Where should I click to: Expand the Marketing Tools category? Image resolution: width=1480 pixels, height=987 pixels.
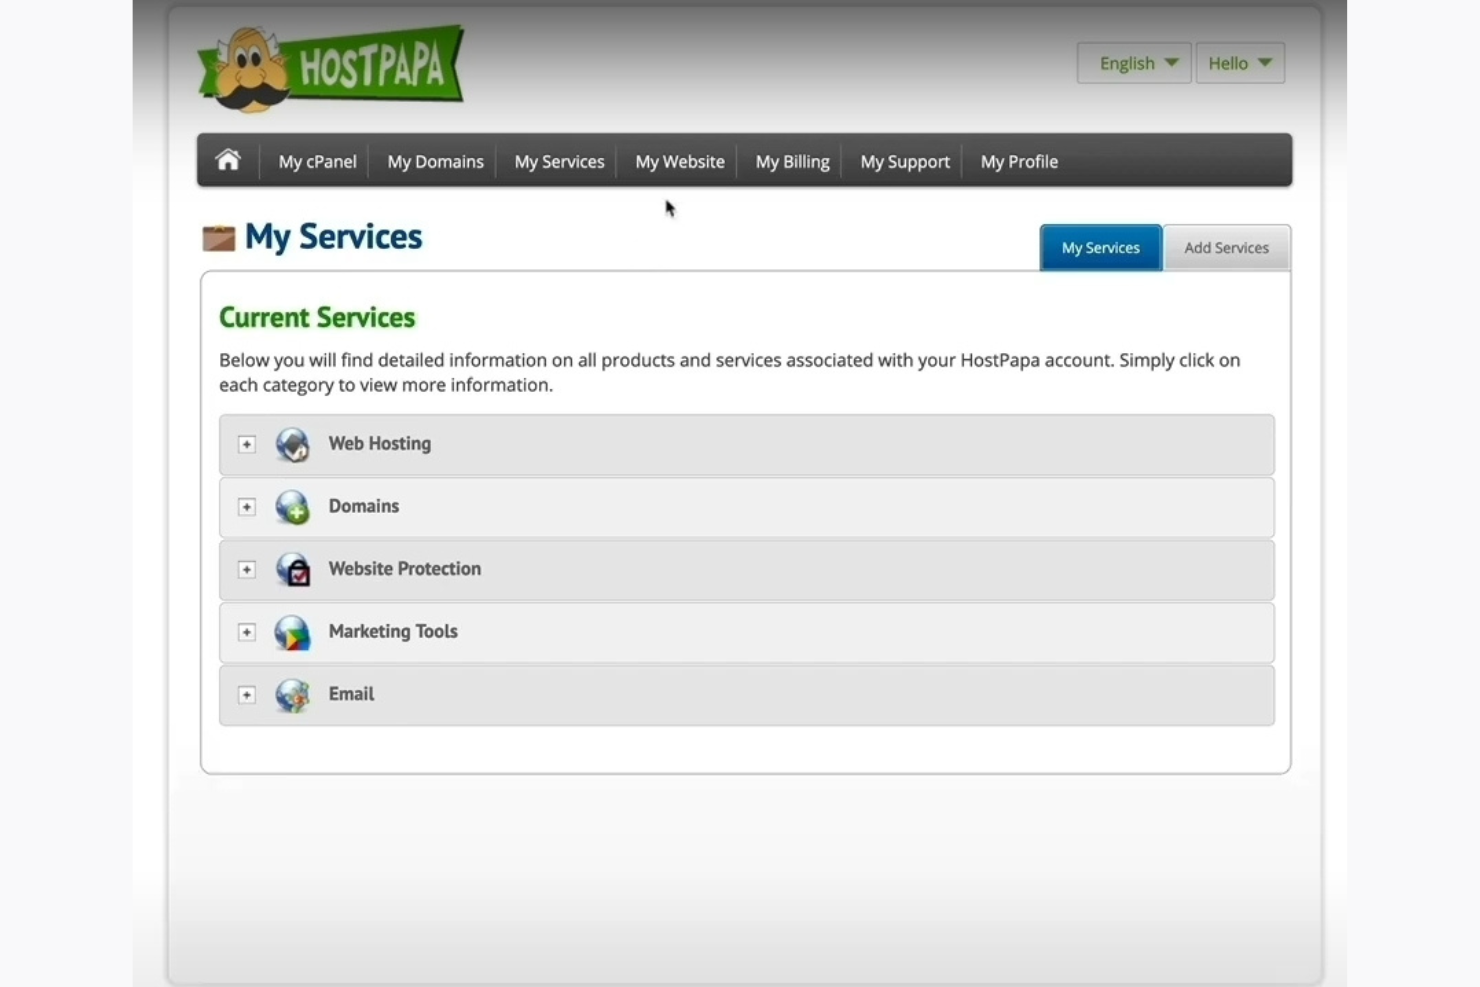pyautogui.click(x=247, y=632)
